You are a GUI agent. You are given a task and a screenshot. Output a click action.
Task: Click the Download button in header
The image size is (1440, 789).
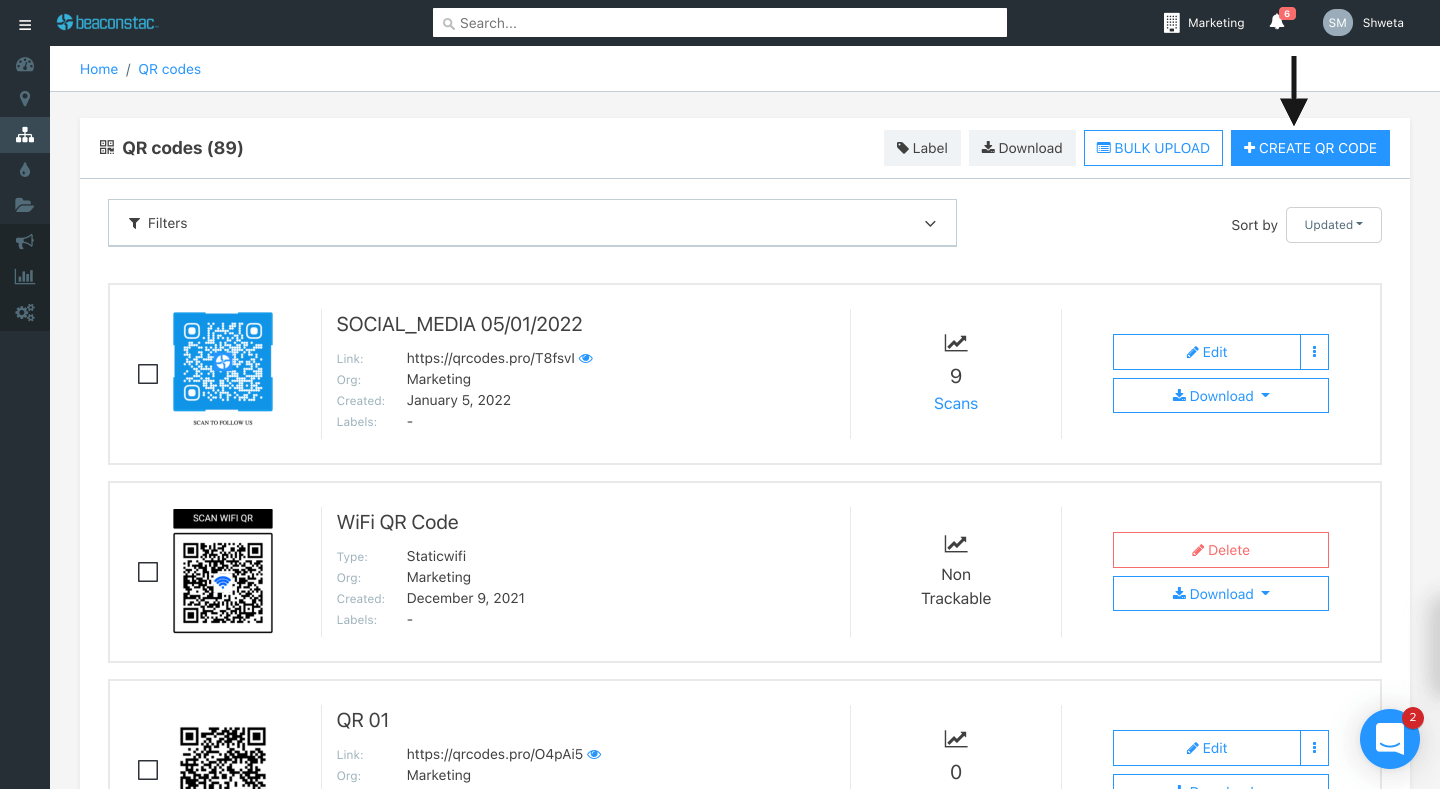pos(1022,148)
